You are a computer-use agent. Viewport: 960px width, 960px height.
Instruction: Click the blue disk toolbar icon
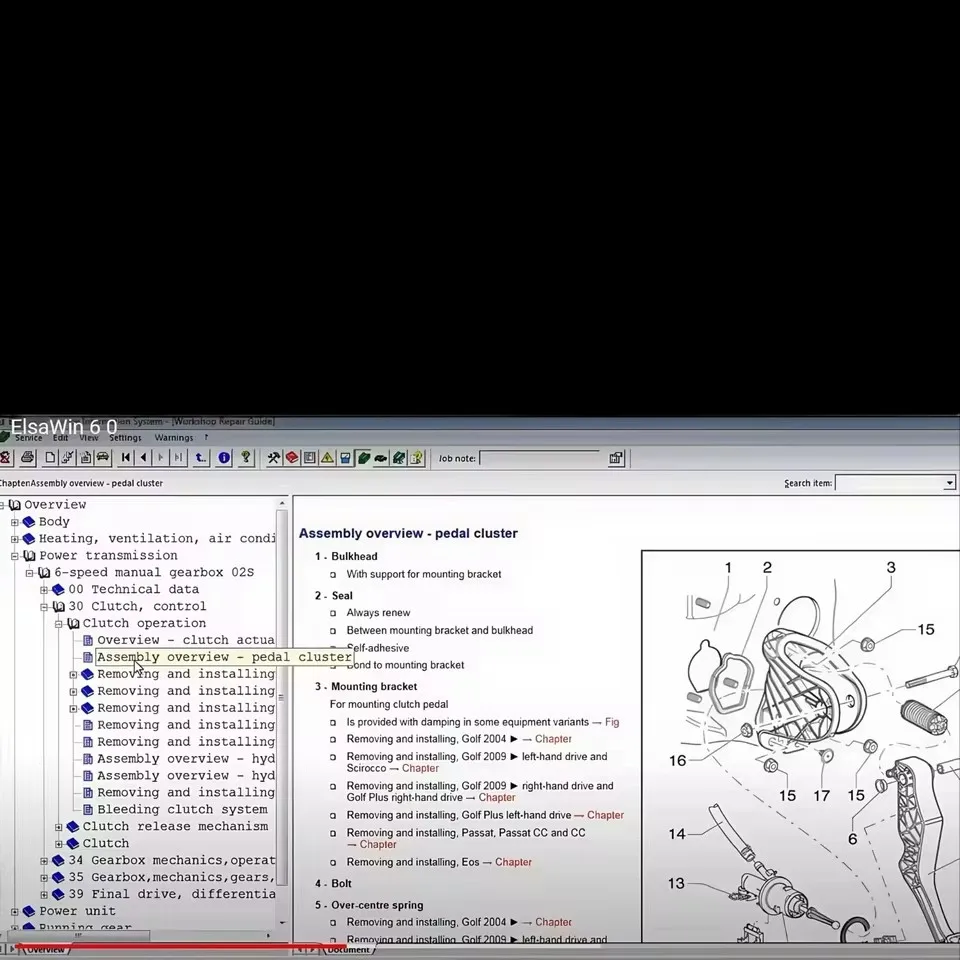tap(345, 457)
